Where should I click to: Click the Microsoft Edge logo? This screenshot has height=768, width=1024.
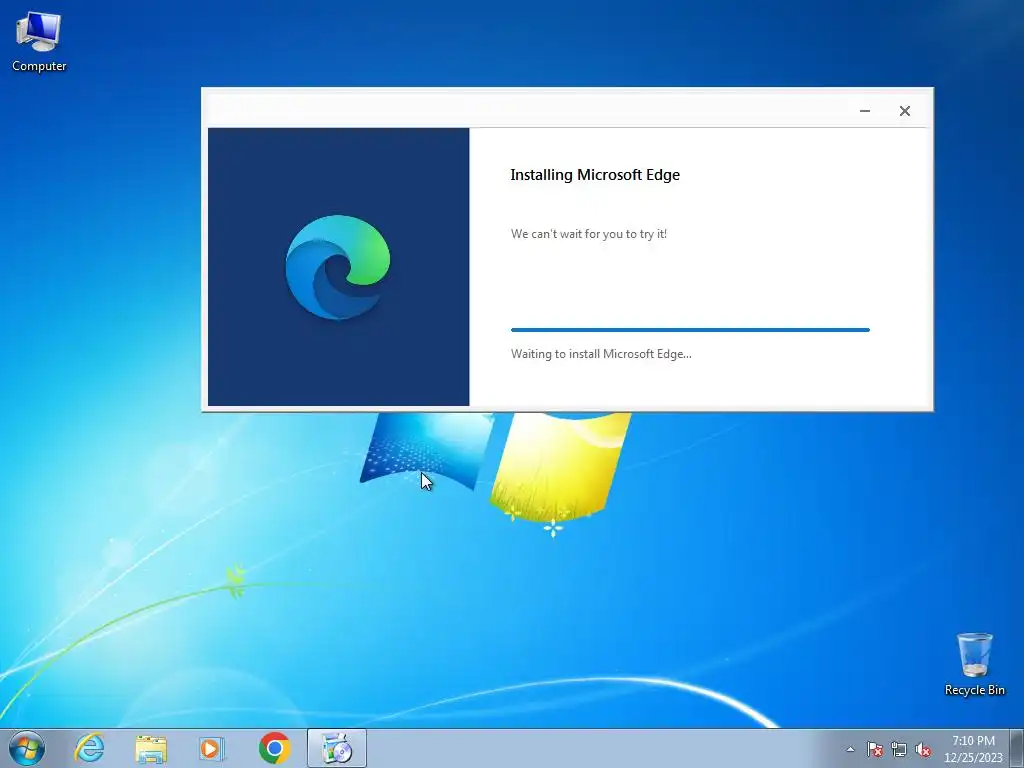click(x=338, y=267)
